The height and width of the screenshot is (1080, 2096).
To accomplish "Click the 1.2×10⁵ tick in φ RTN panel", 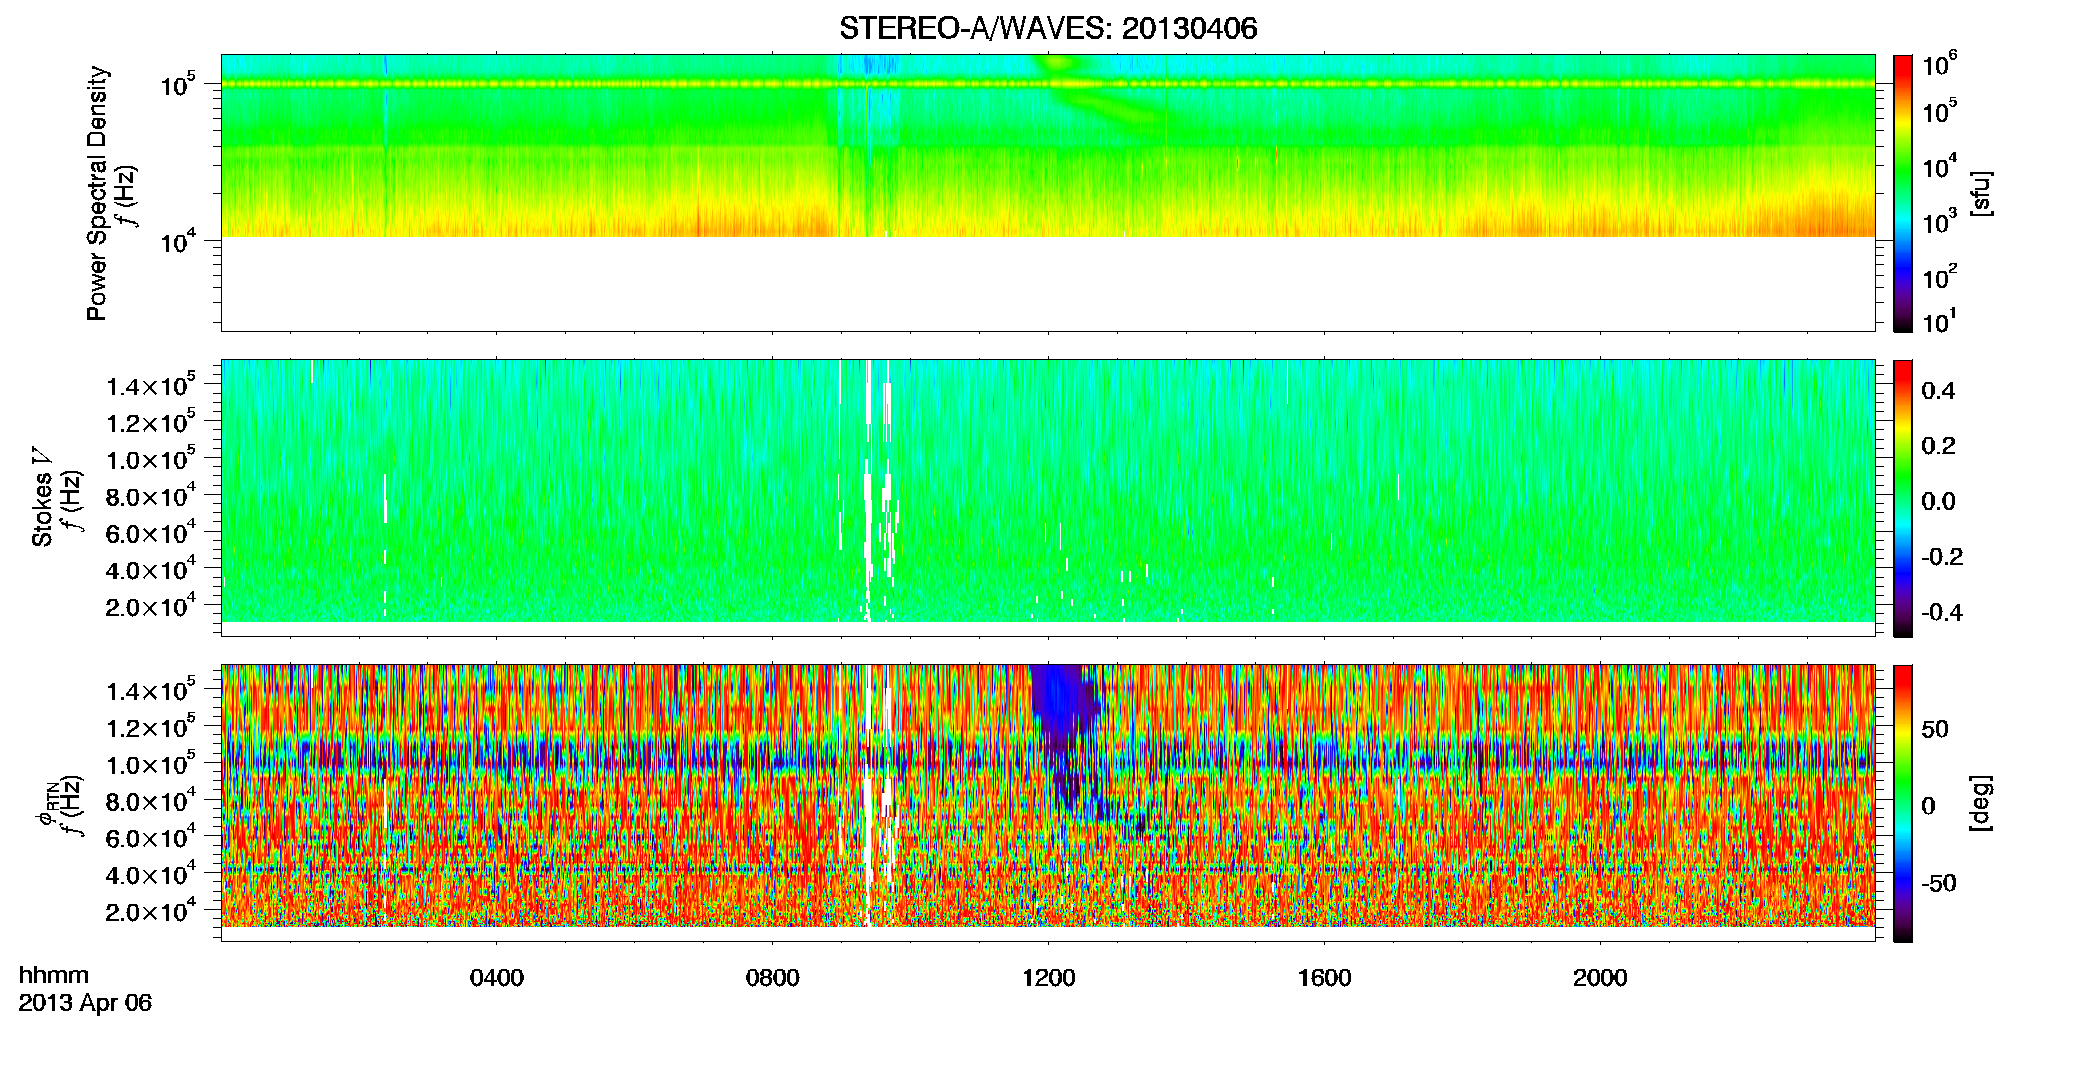I will coord(151,728).
